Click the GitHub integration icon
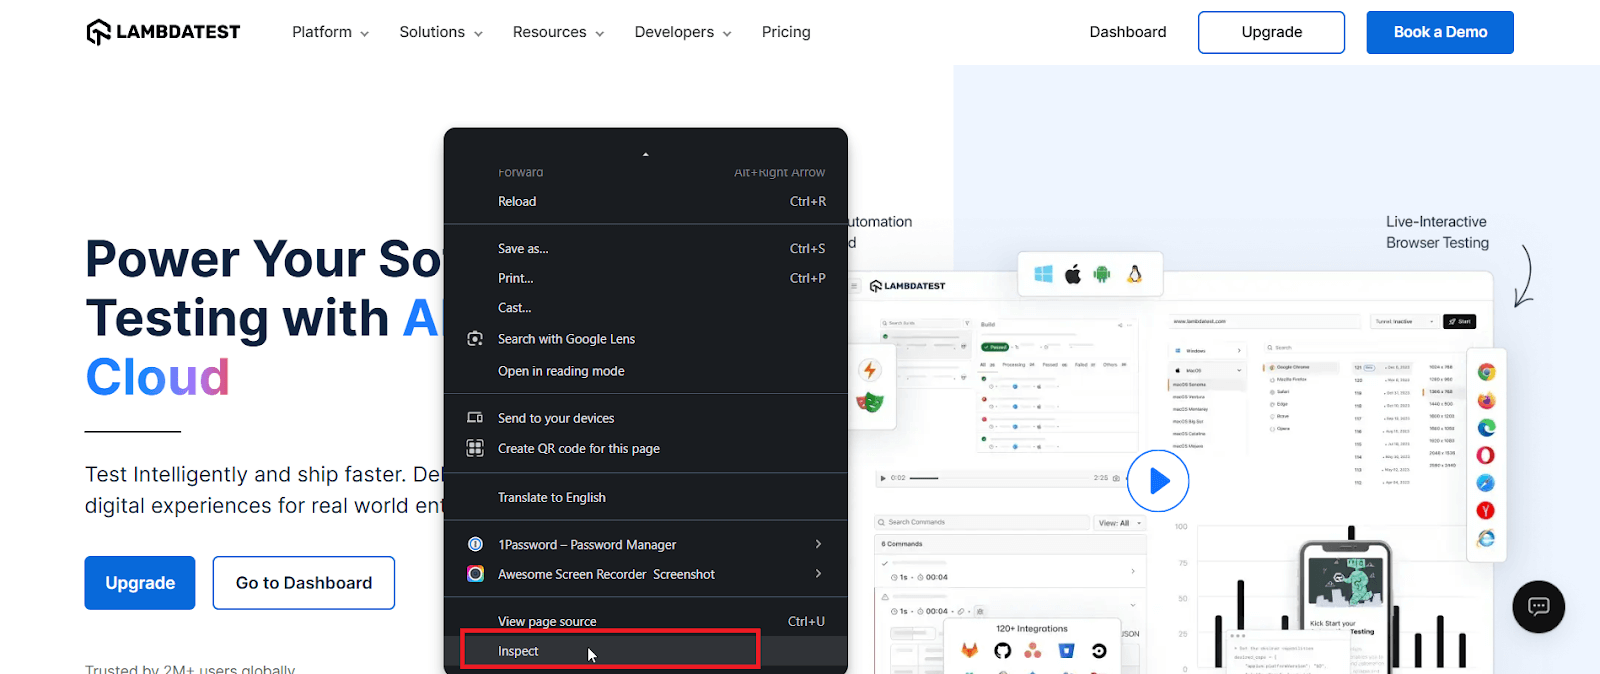The height and width of the screenshot is (674, 1600). (x=1003, y=651)
